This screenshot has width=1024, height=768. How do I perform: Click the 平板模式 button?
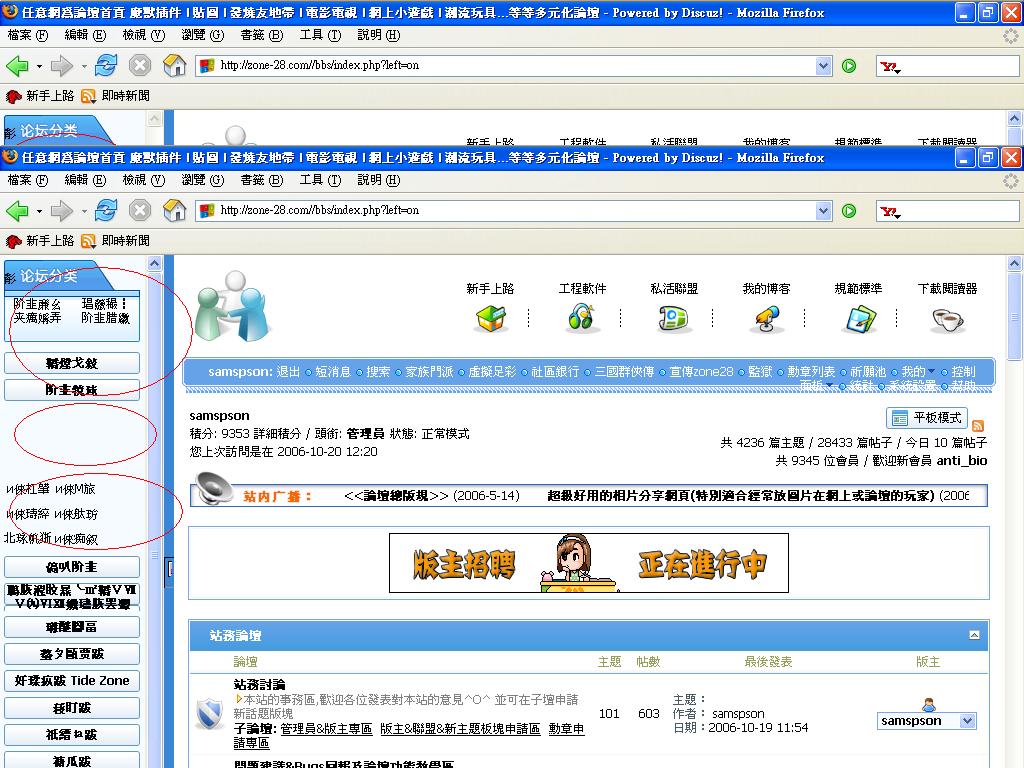pos(926,418)
